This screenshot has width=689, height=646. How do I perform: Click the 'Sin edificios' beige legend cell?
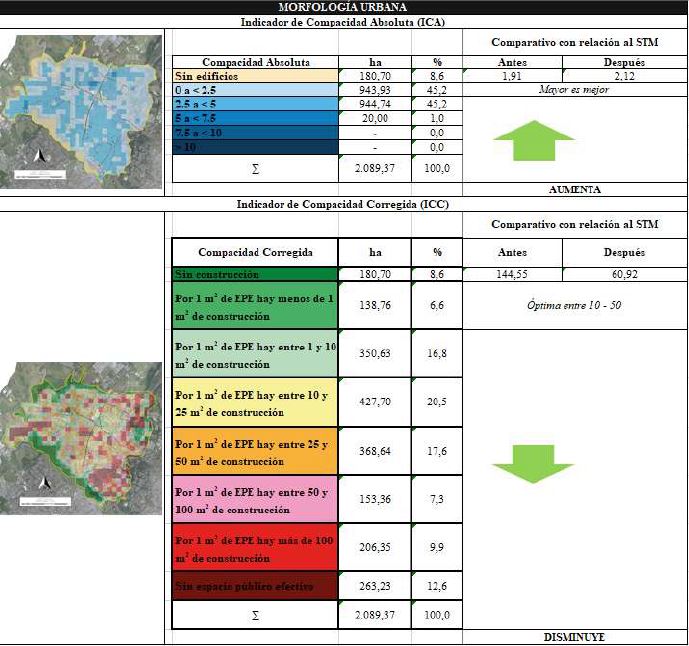point(254,76)
